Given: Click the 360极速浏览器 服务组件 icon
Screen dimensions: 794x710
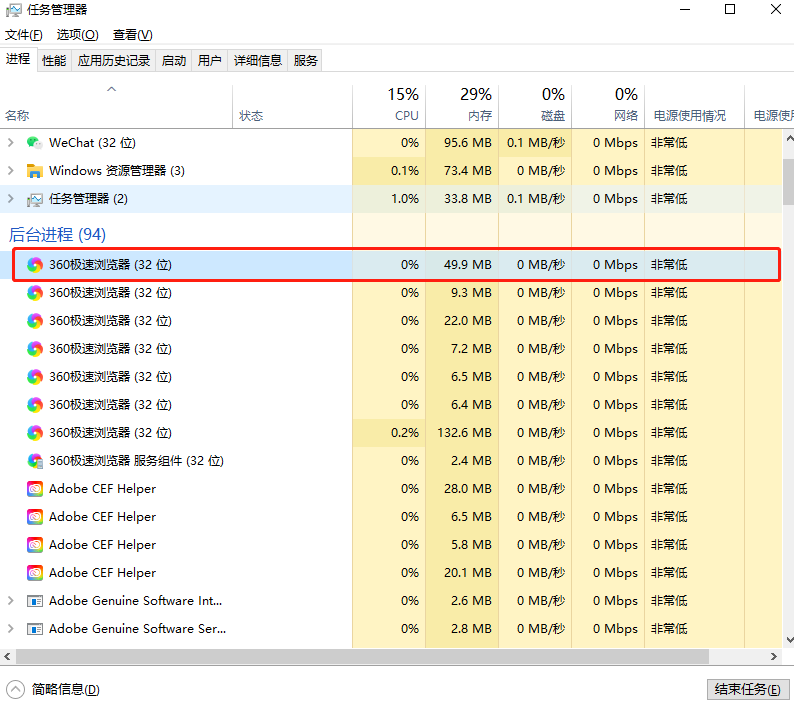Looking at the screenshot, I should pos(35,461).
